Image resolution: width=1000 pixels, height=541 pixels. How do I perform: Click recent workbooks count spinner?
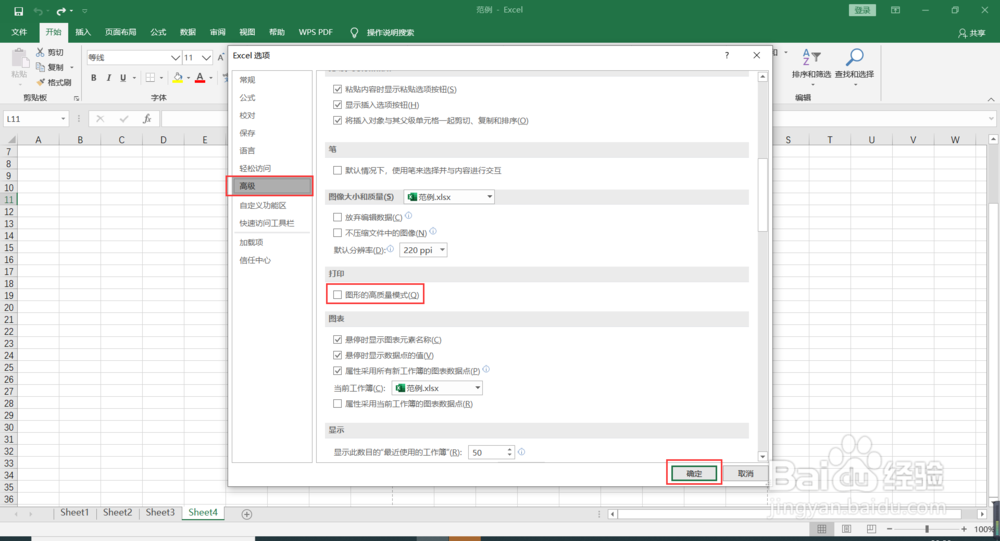coord(510,452)
